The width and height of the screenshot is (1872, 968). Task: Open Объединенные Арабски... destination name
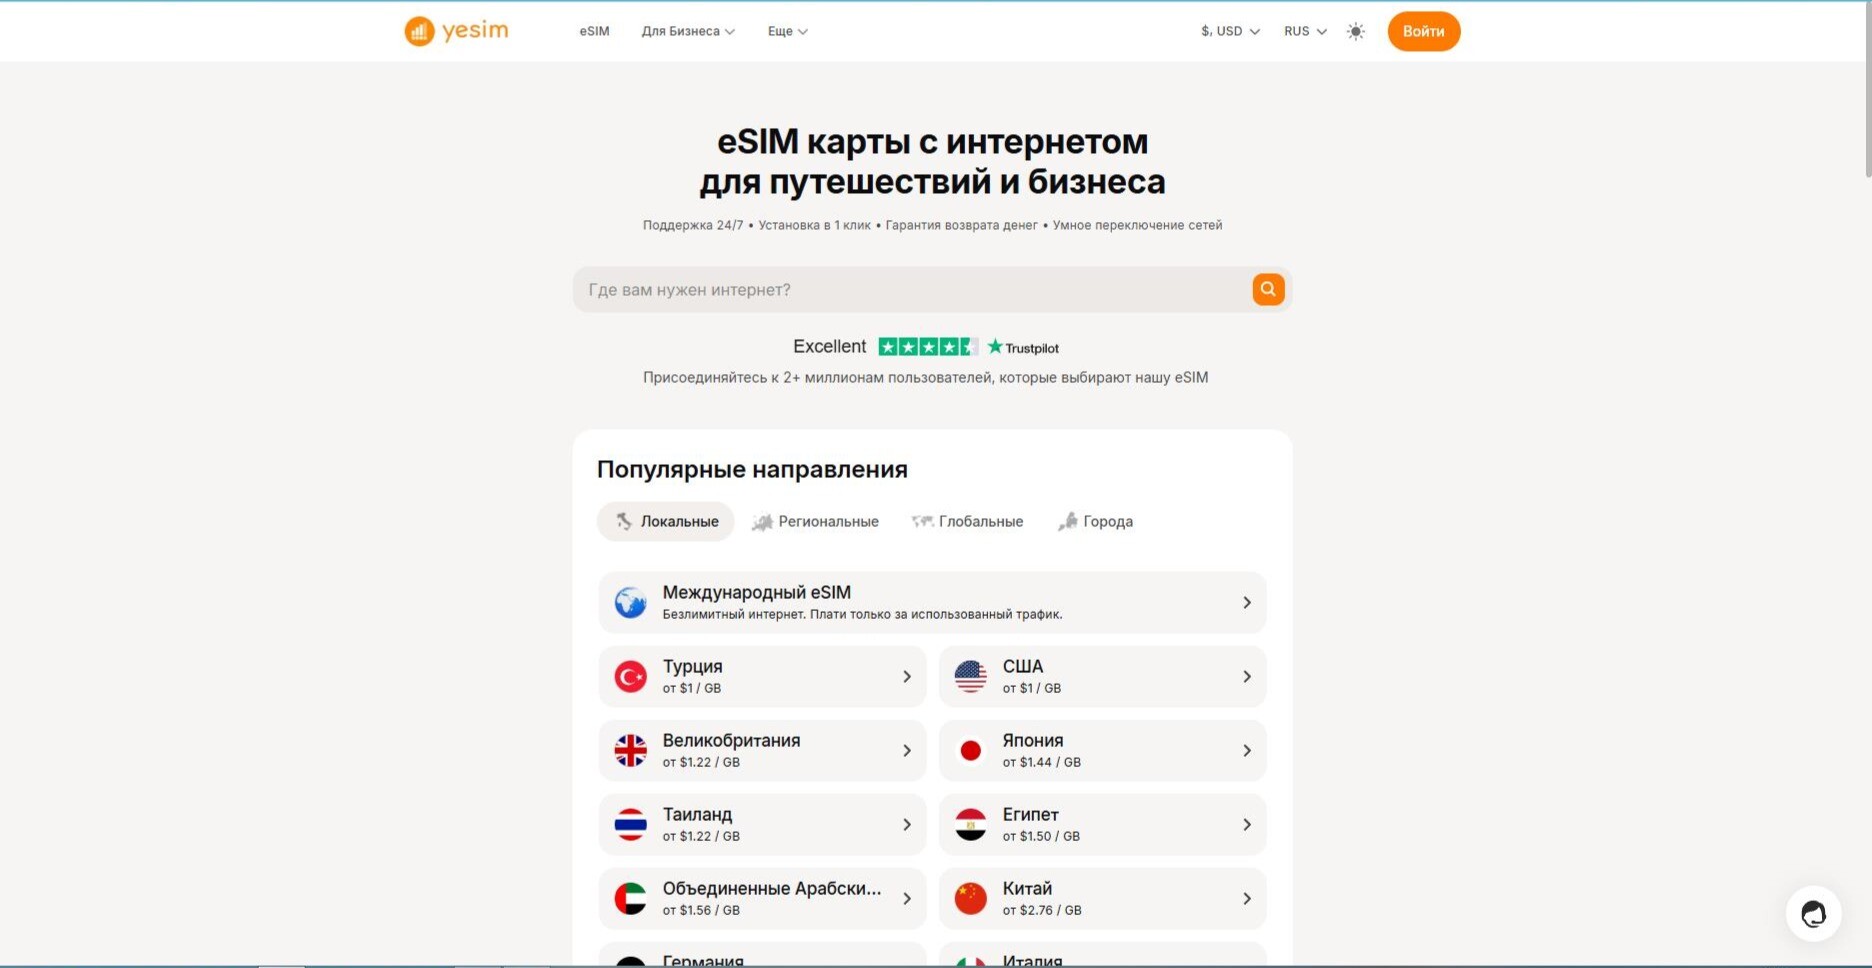tap(771, 888)
